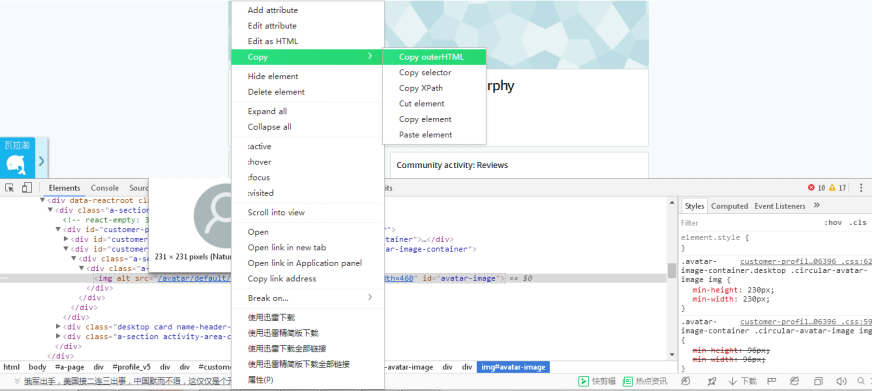Click the Elements panel vertical scrollbar thumb
873x391 pixels.
(x=672, y=270)
